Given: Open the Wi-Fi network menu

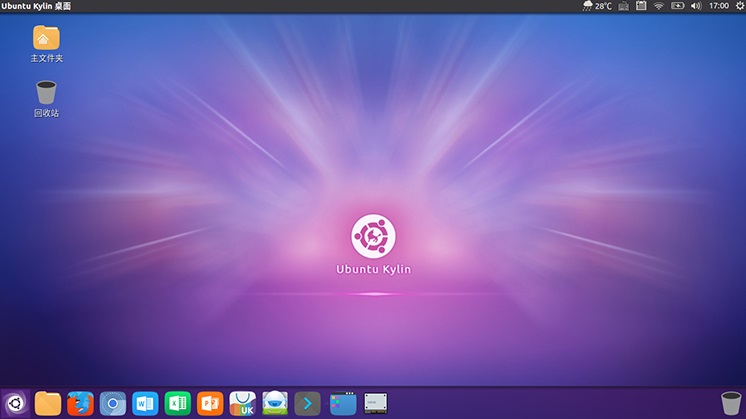Looking at the screenshot, I should 658,6.
